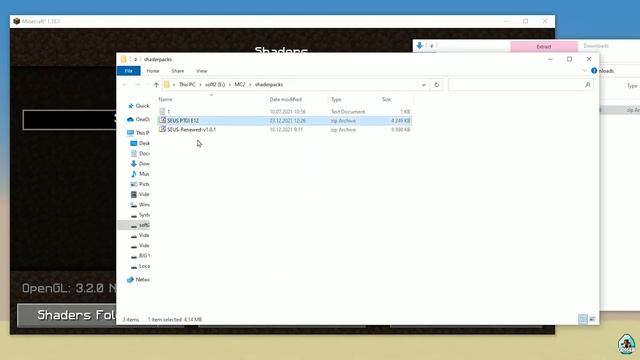Switch to the Share ribbon tab
640x360 pixels.
(178, 71)
